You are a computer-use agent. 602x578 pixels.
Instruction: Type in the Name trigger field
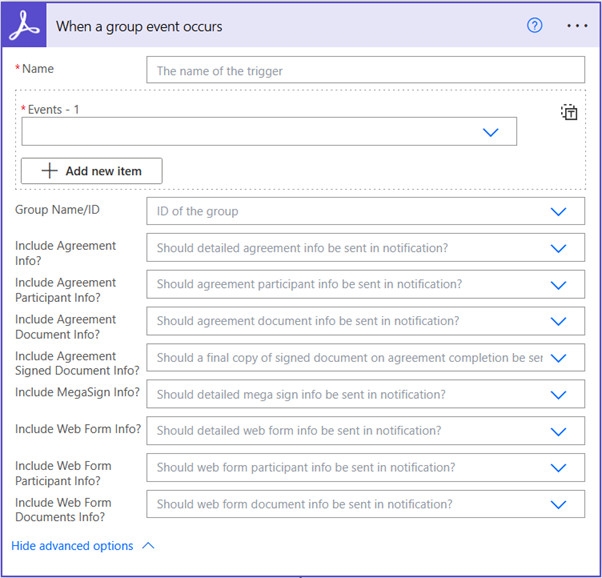365,70
